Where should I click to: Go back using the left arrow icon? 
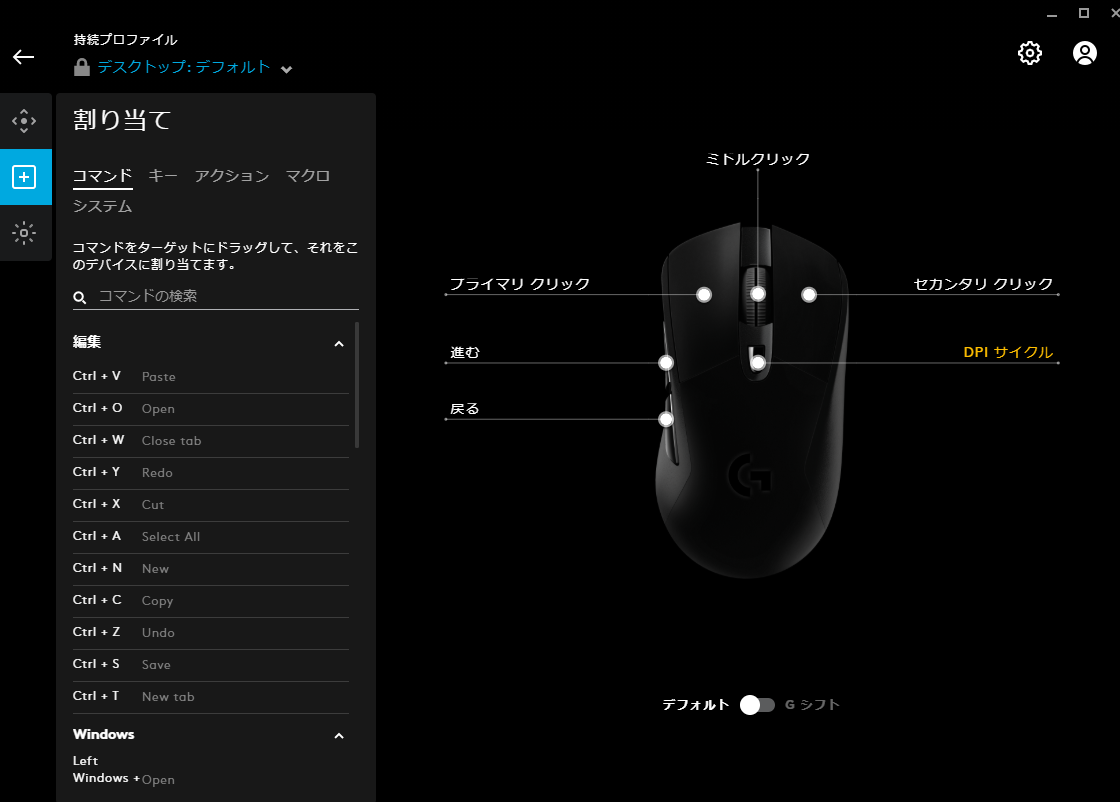coord(24,57)
